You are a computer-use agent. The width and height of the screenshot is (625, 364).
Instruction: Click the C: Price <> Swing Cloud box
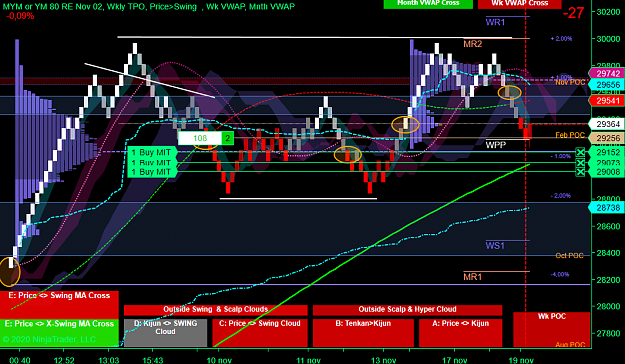260,333
